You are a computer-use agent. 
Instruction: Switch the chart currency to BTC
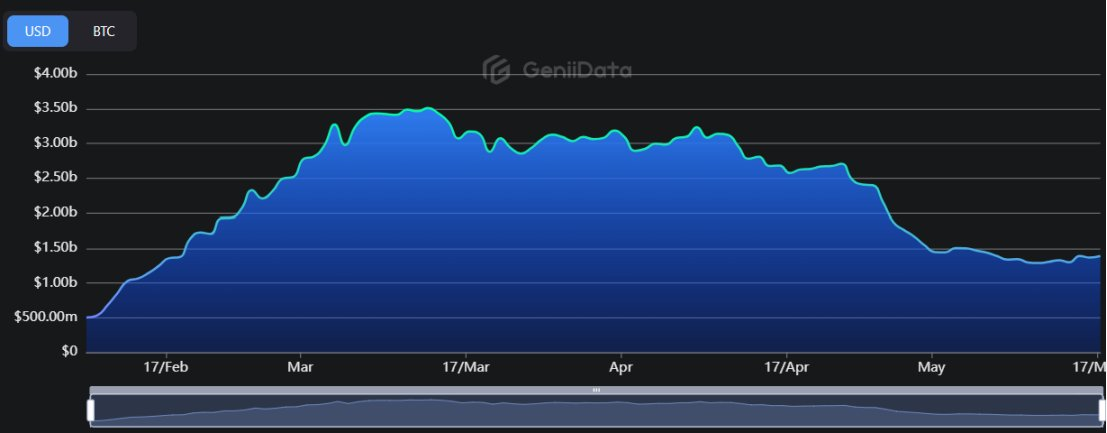pyautogui.click(x=104, y=31)
